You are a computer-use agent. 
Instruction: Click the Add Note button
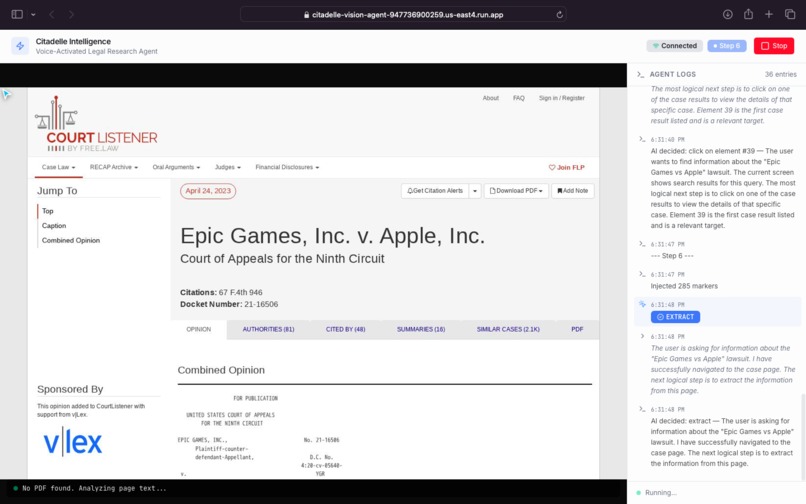click(x=573, y=191)
